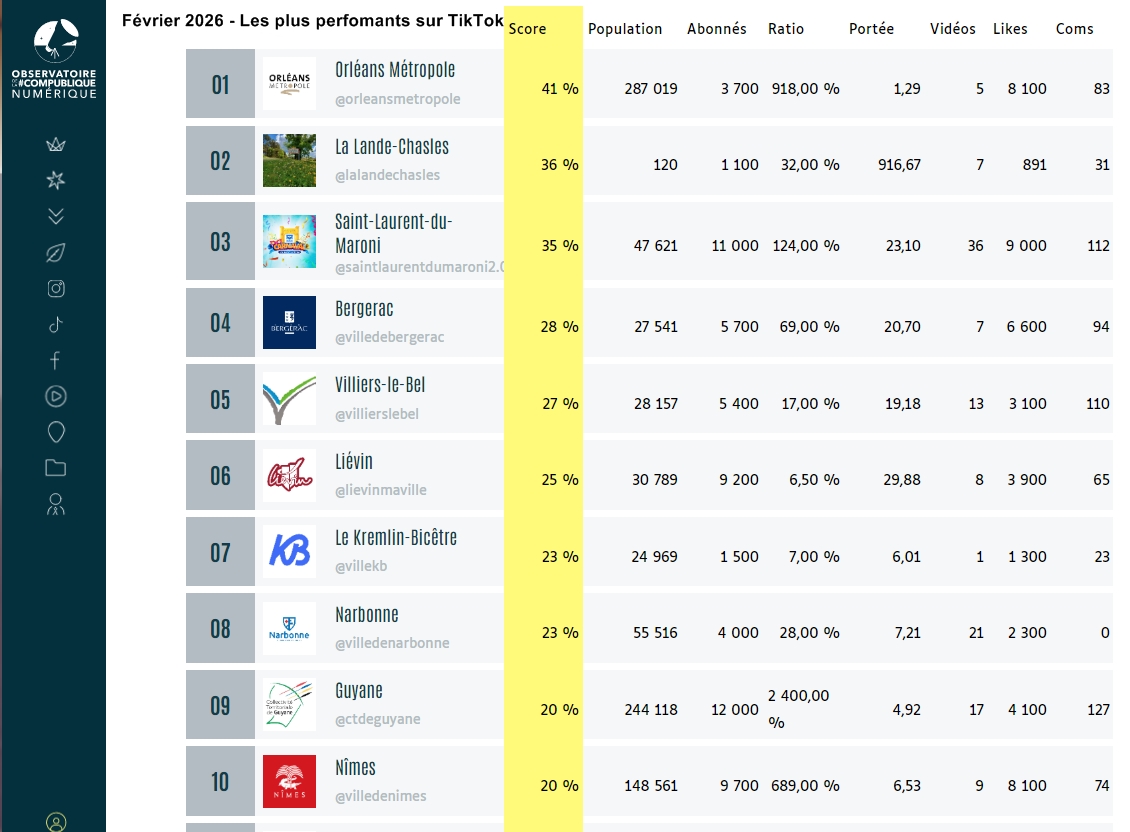This screenshot has height=832, width=1130.
Task: Open the Saint-Laurent-du-Maroni name link
Action: point(393,233)
